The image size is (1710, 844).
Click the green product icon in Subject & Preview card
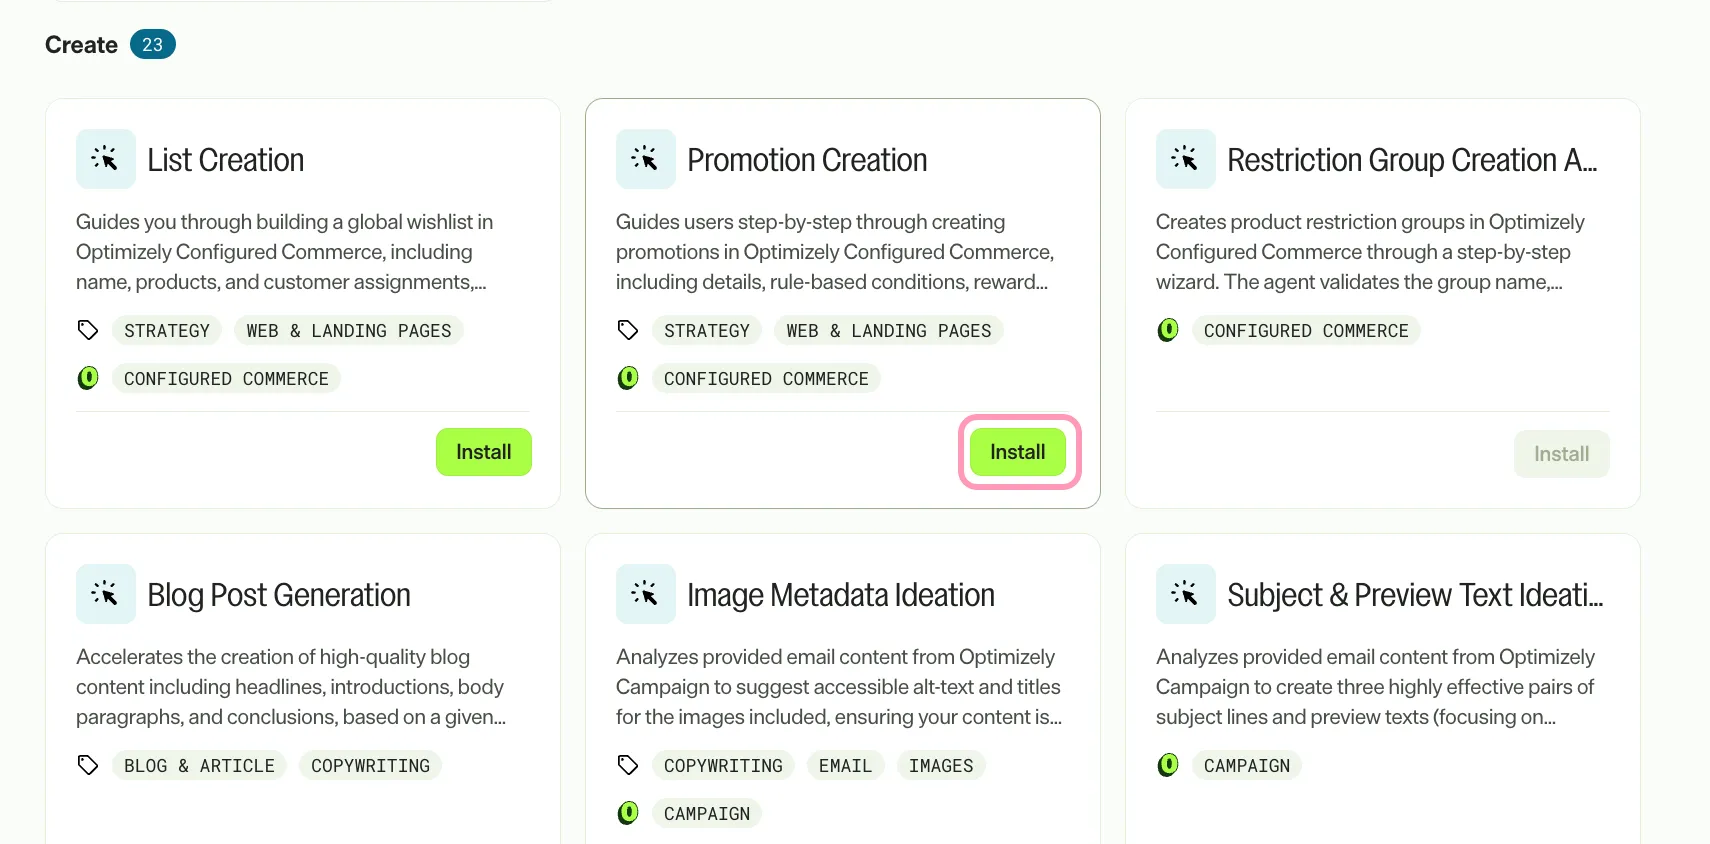1168,765
